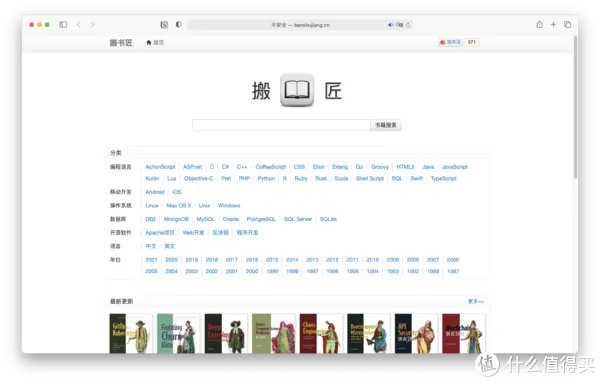Go back with the back arrow
The width and height of the screenshot is (600, 382).
click(x=78, y=24)
